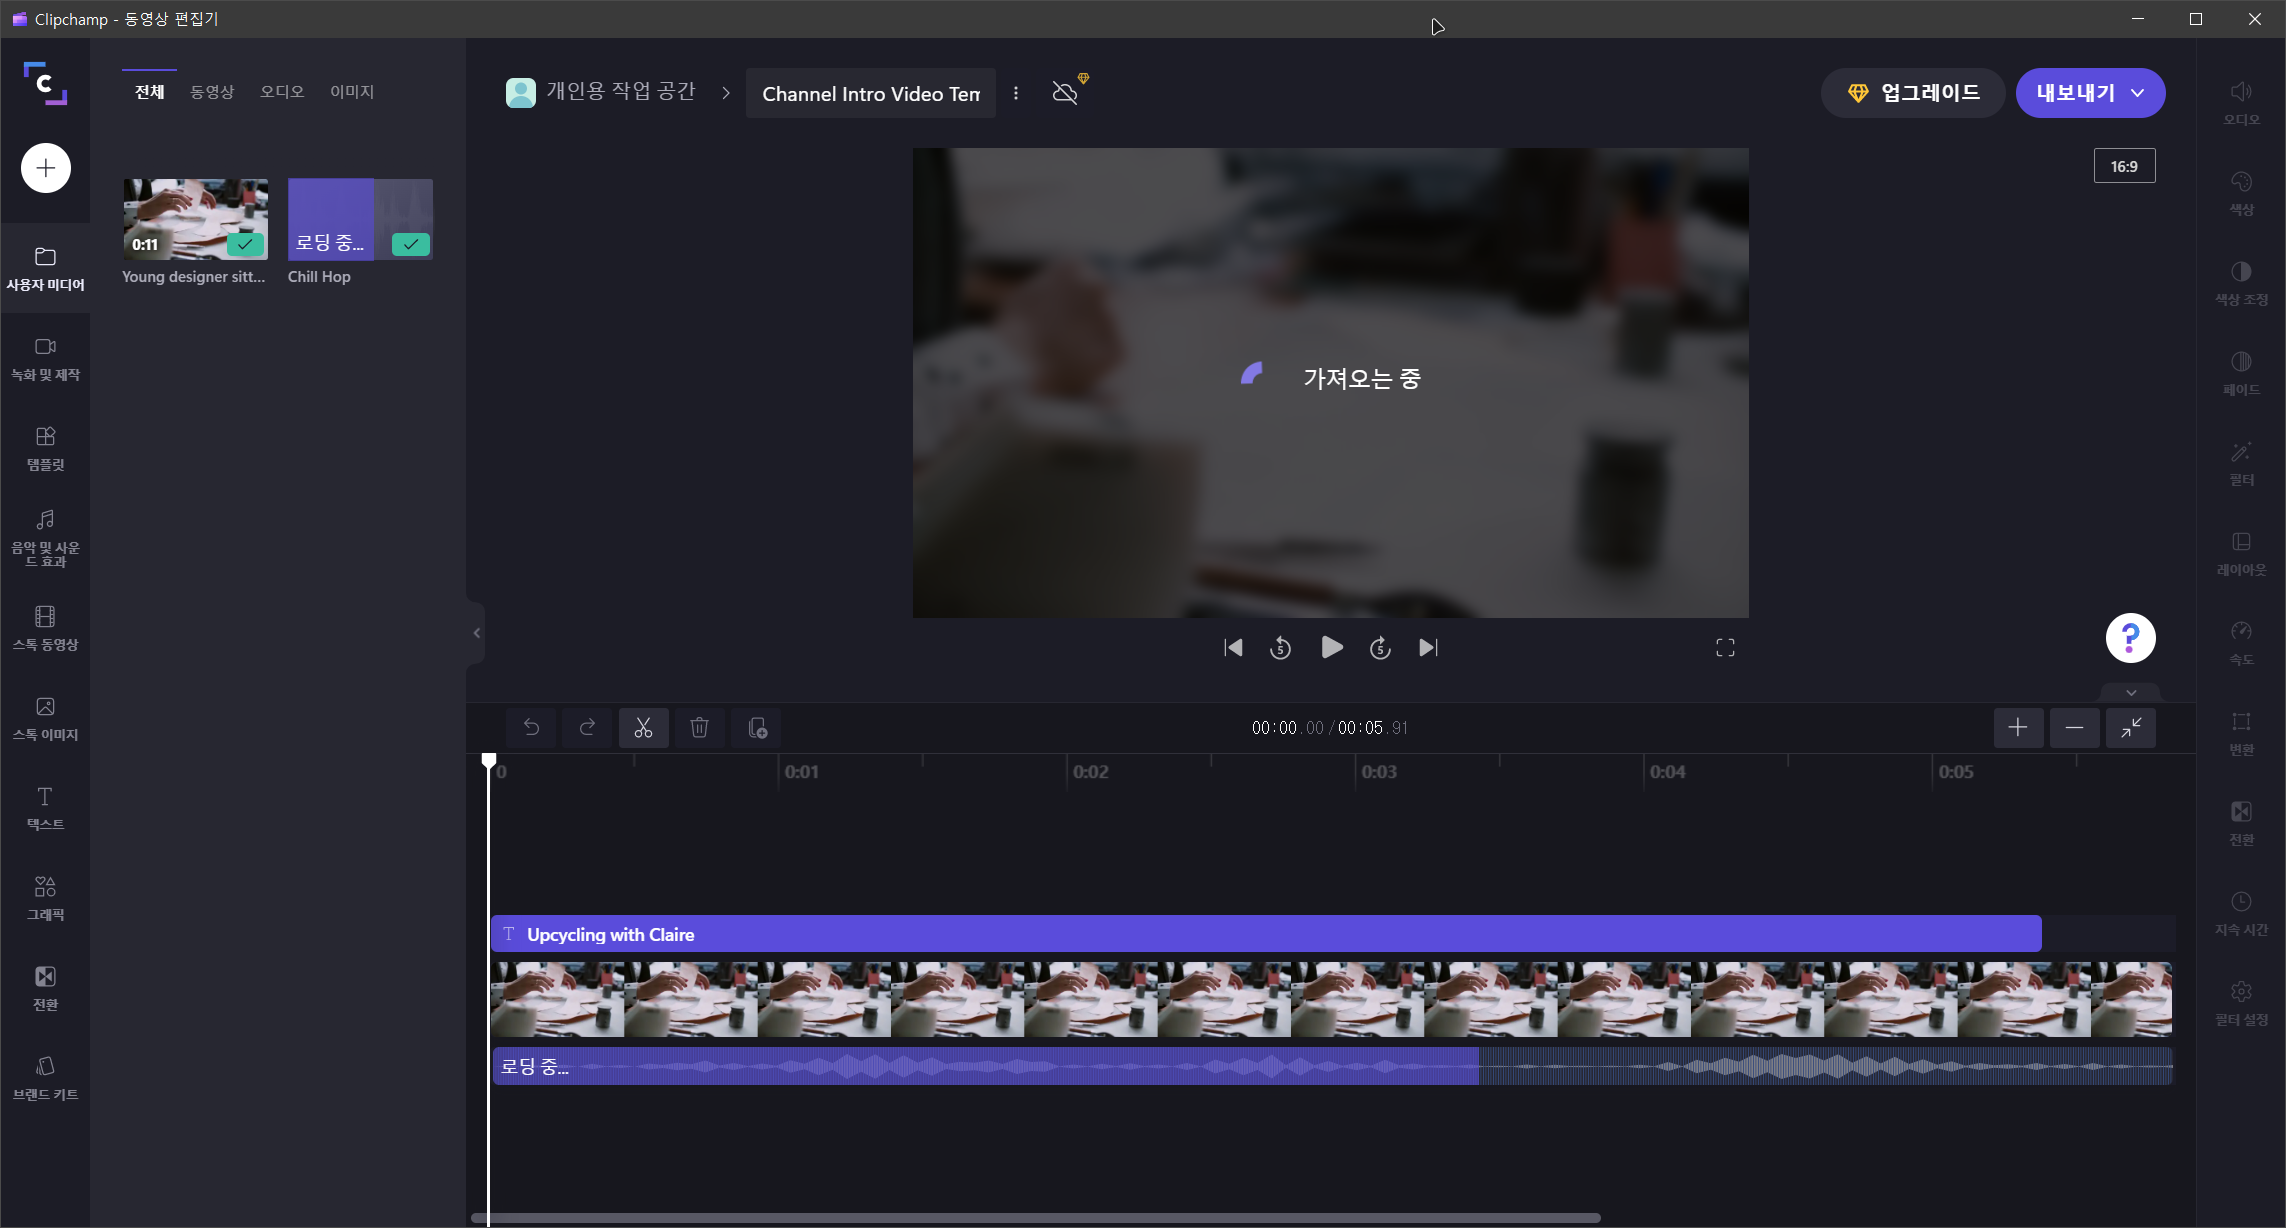Click the split scissors tool
2286x1228 pixels.
[x=643, y=728]
